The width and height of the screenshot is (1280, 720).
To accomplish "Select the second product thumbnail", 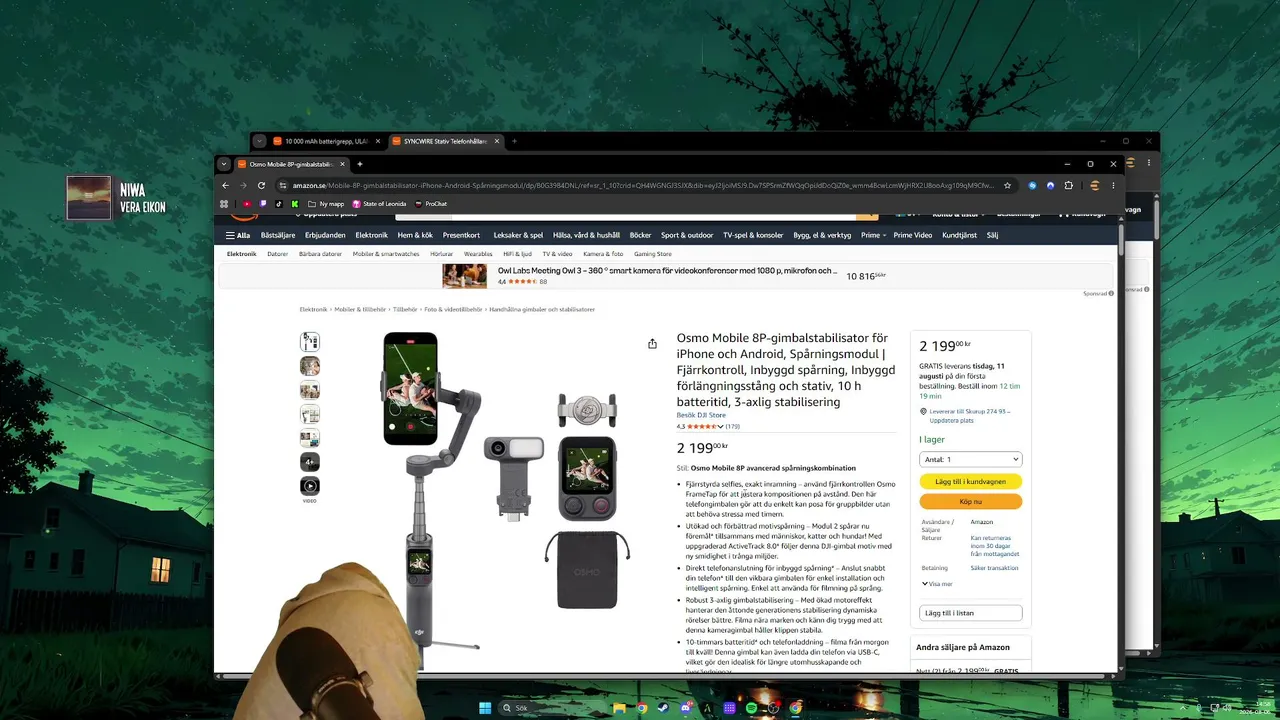I will click(x=310, y=366).
